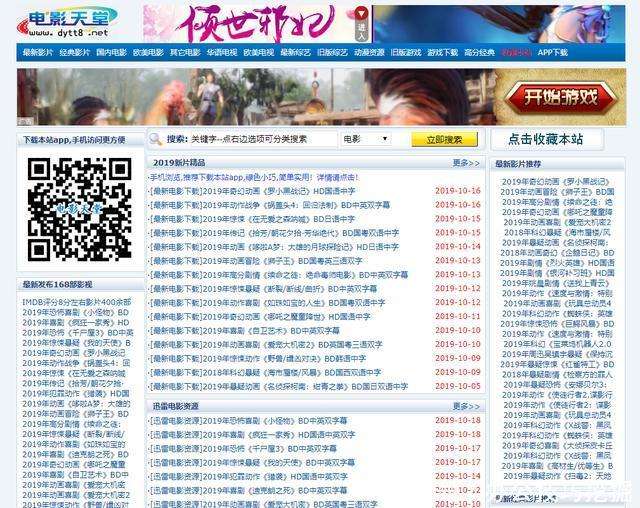Open 《红雀特工》 link in 最新影片推荐 sidebar
Viewport: 640px width, 508px height.
557,364
